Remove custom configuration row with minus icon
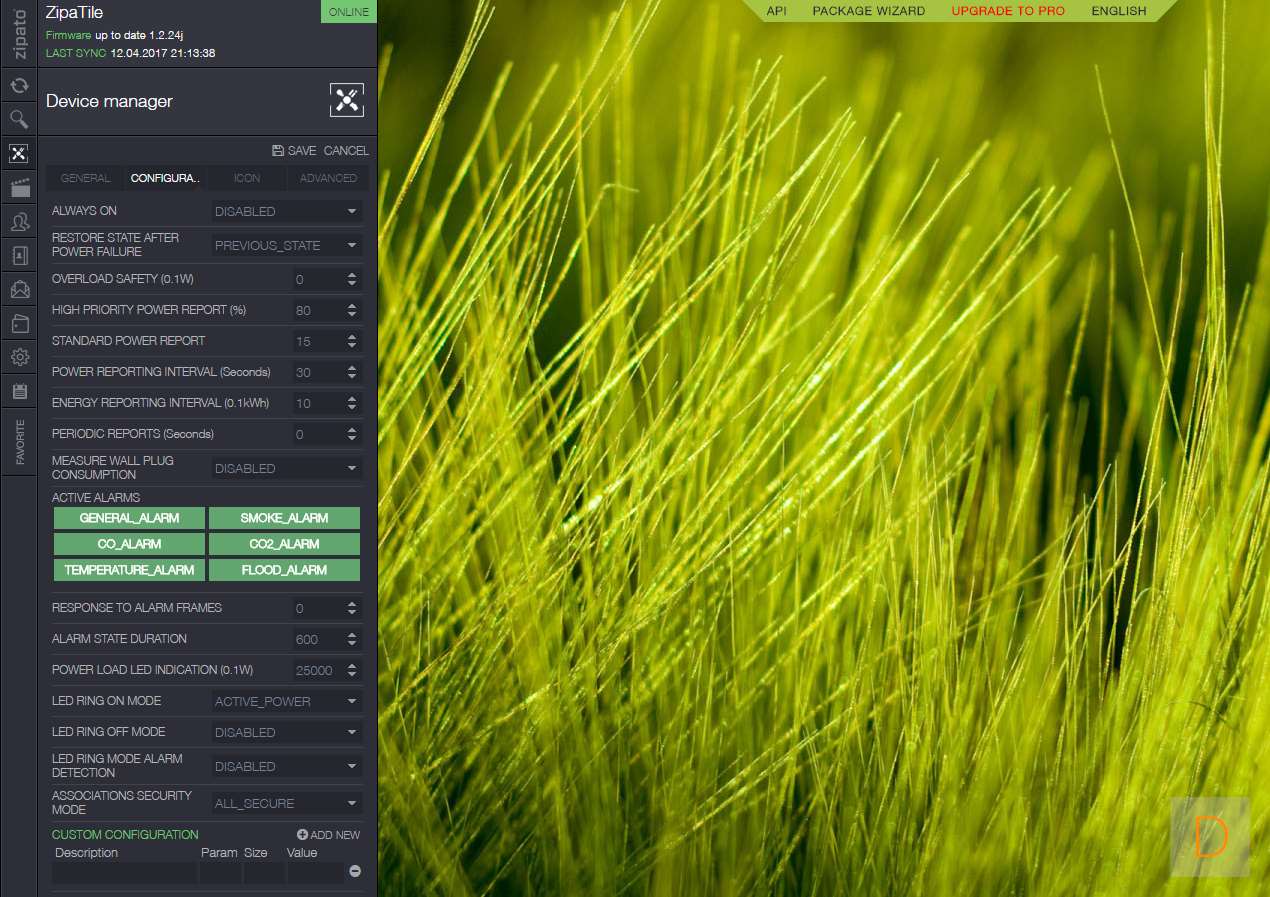The height and width of the screenshot is (897, 1270). coord(354,872)
